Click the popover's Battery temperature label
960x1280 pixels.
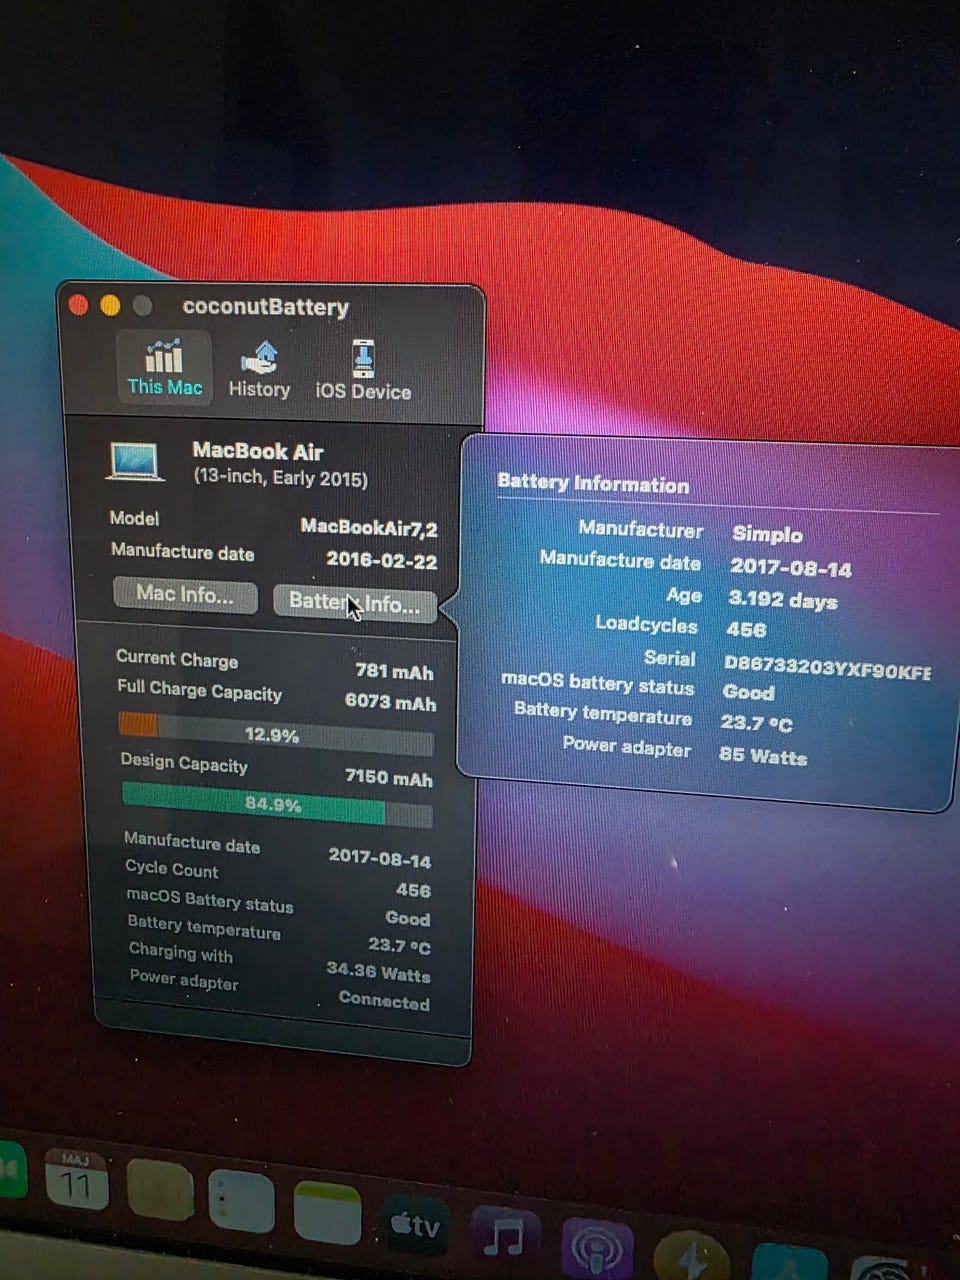coord(603,714)
